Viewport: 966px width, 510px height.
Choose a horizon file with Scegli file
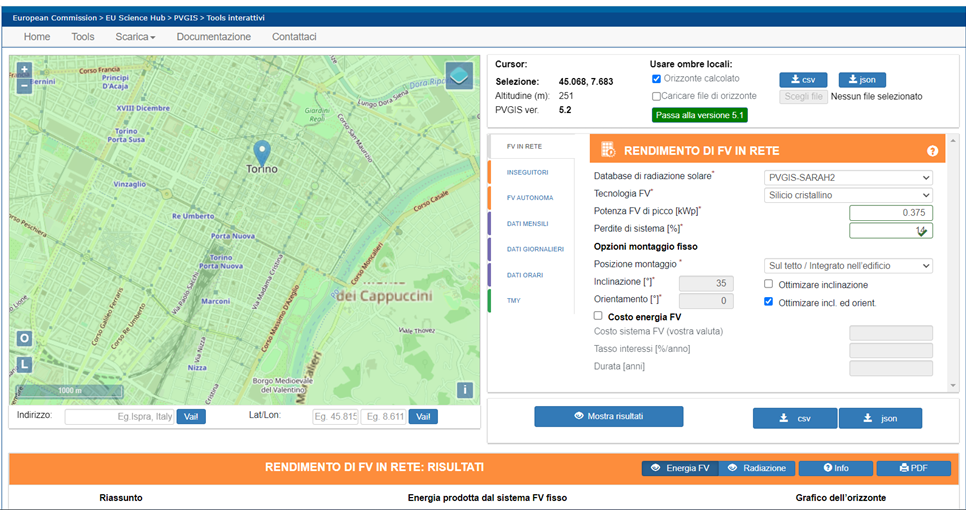(803, 97)
